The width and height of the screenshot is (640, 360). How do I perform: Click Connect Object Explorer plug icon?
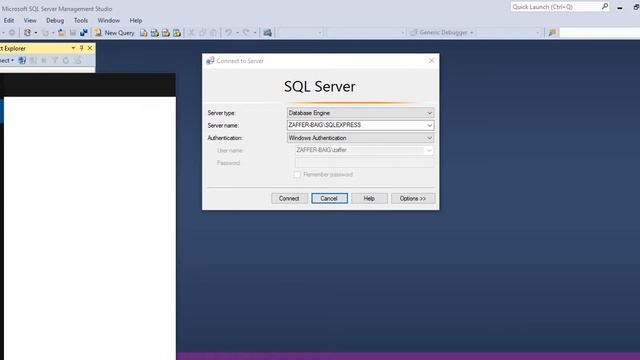click(22, 60)
